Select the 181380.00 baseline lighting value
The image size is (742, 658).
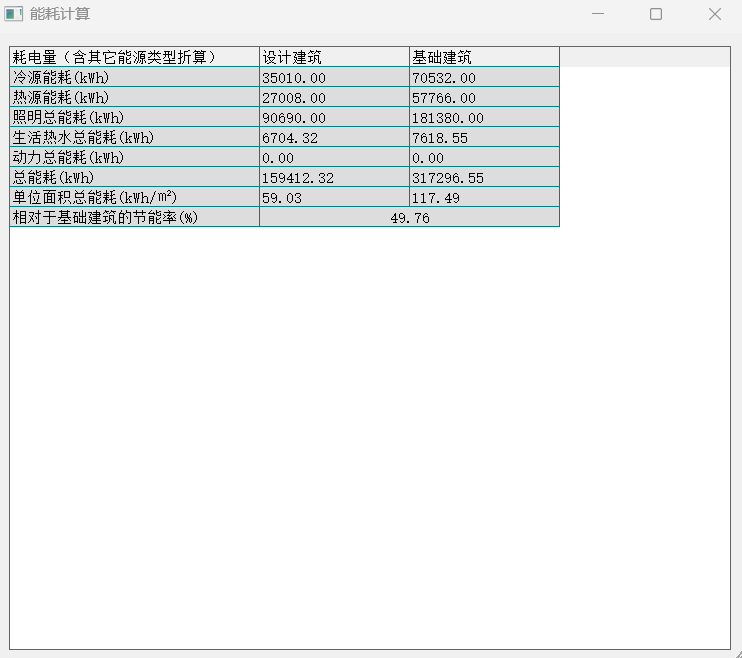484,117
